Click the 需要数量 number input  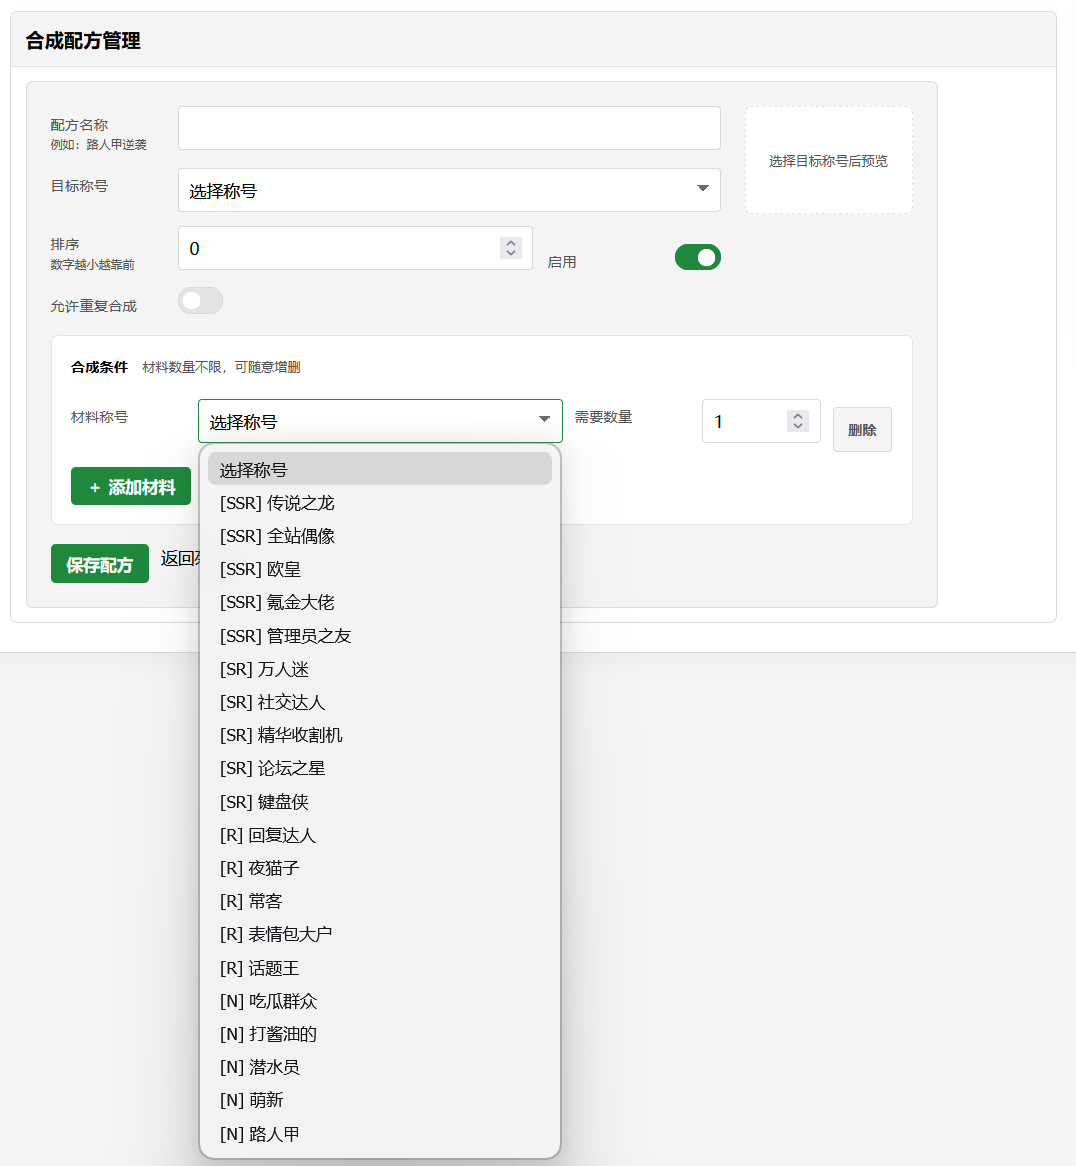761,421
